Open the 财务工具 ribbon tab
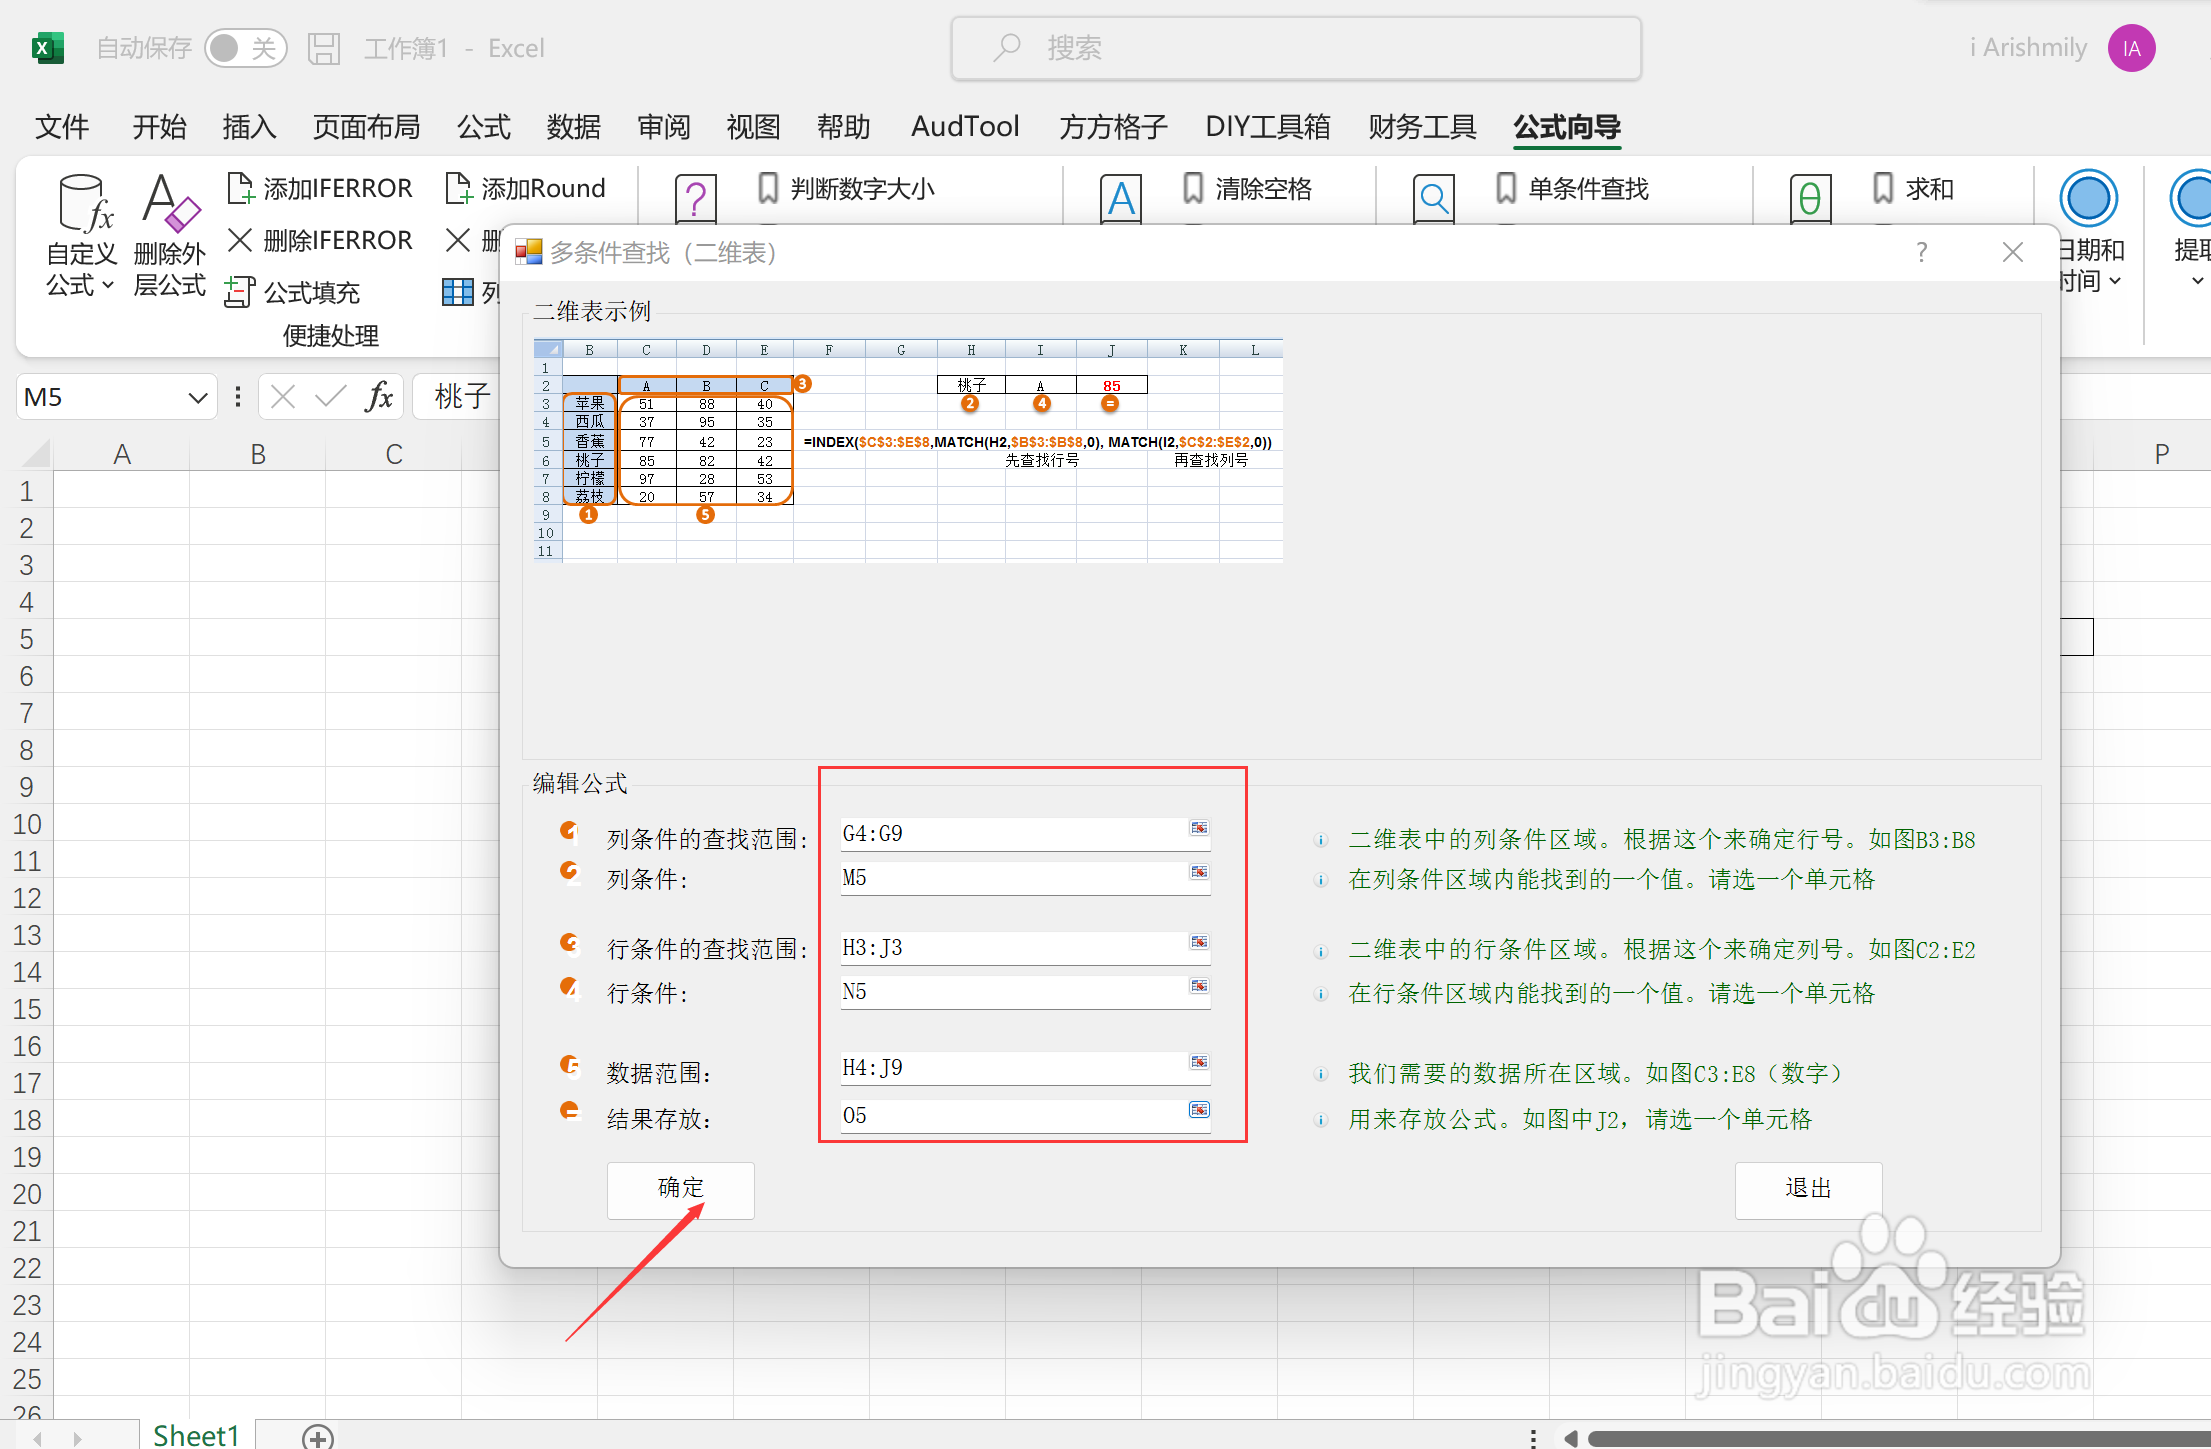 coord(1422,127)
